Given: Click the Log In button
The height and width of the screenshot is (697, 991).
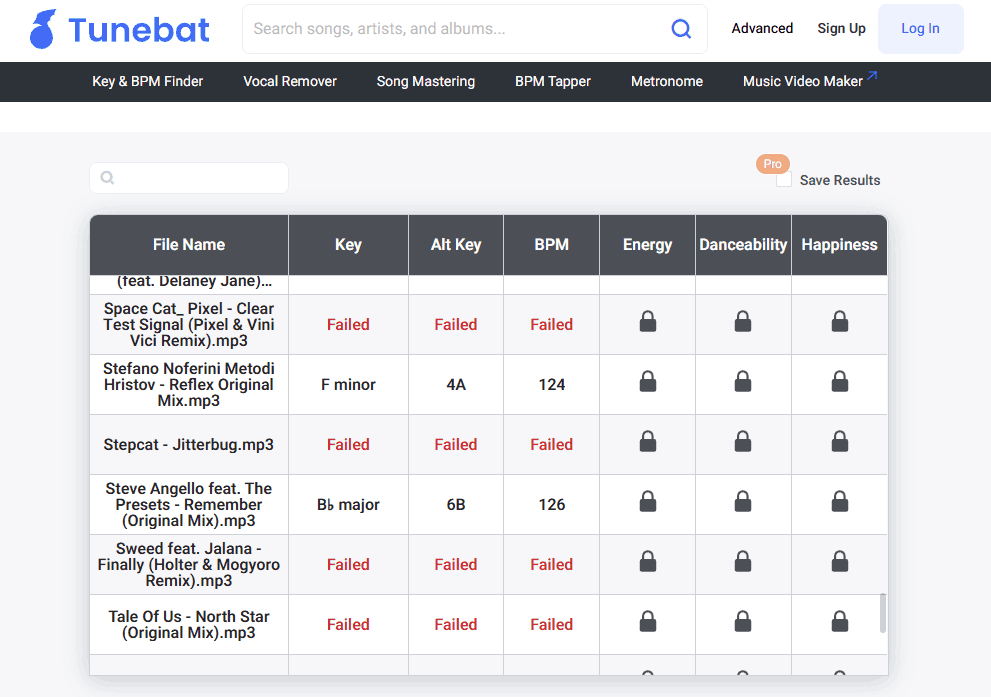Looking at the screenshot, I should click(920, 28).
